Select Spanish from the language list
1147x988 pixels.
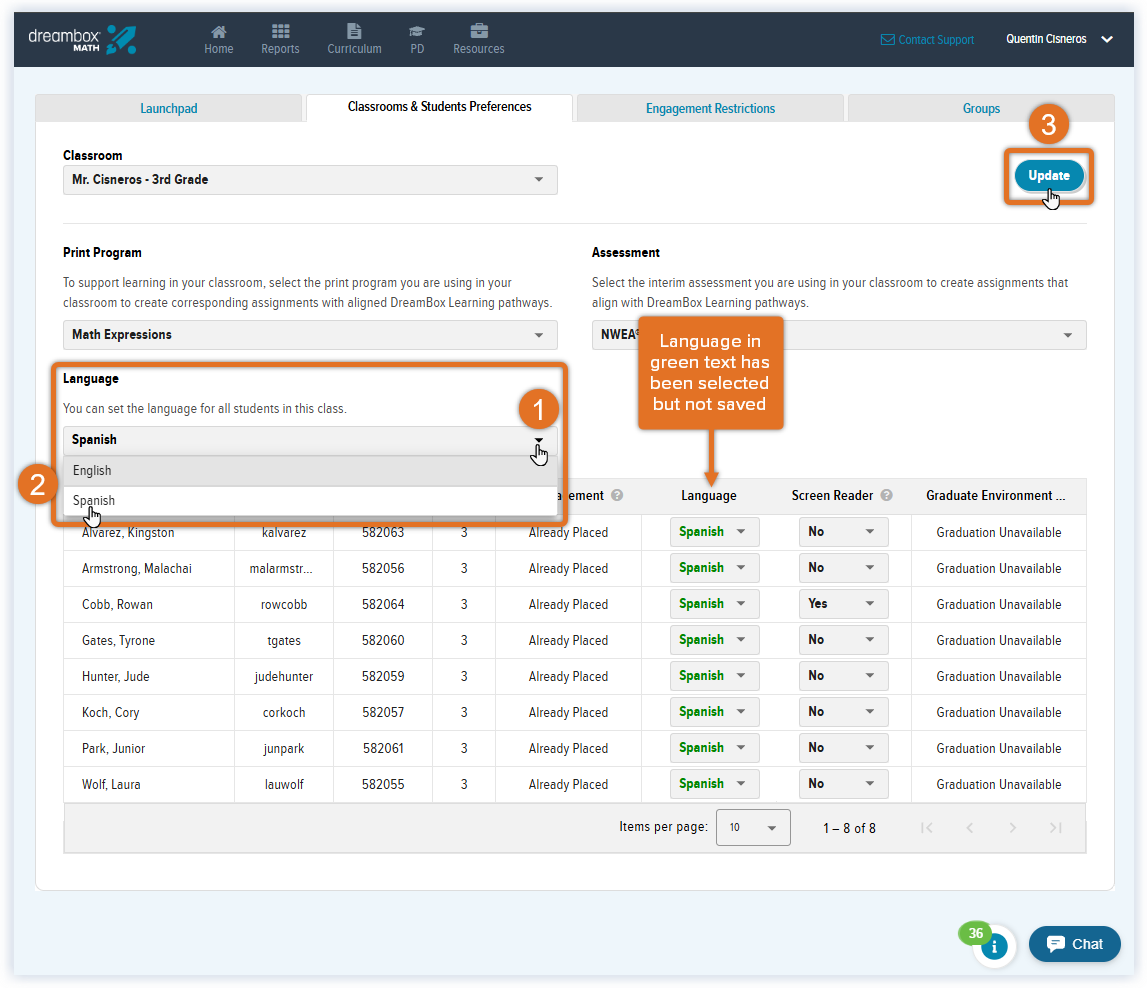pos(310,501)
